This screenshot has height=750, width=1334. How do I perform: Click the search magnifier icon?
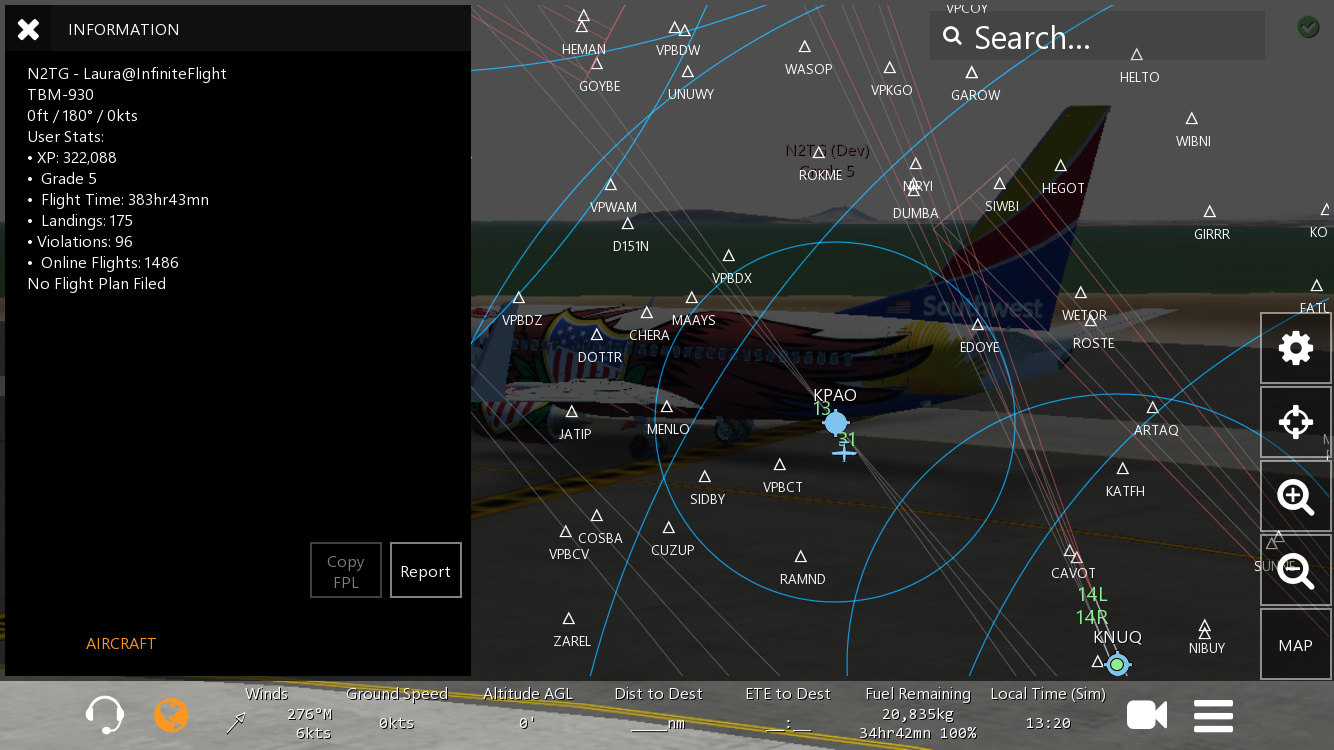click(x=952, y=37)
